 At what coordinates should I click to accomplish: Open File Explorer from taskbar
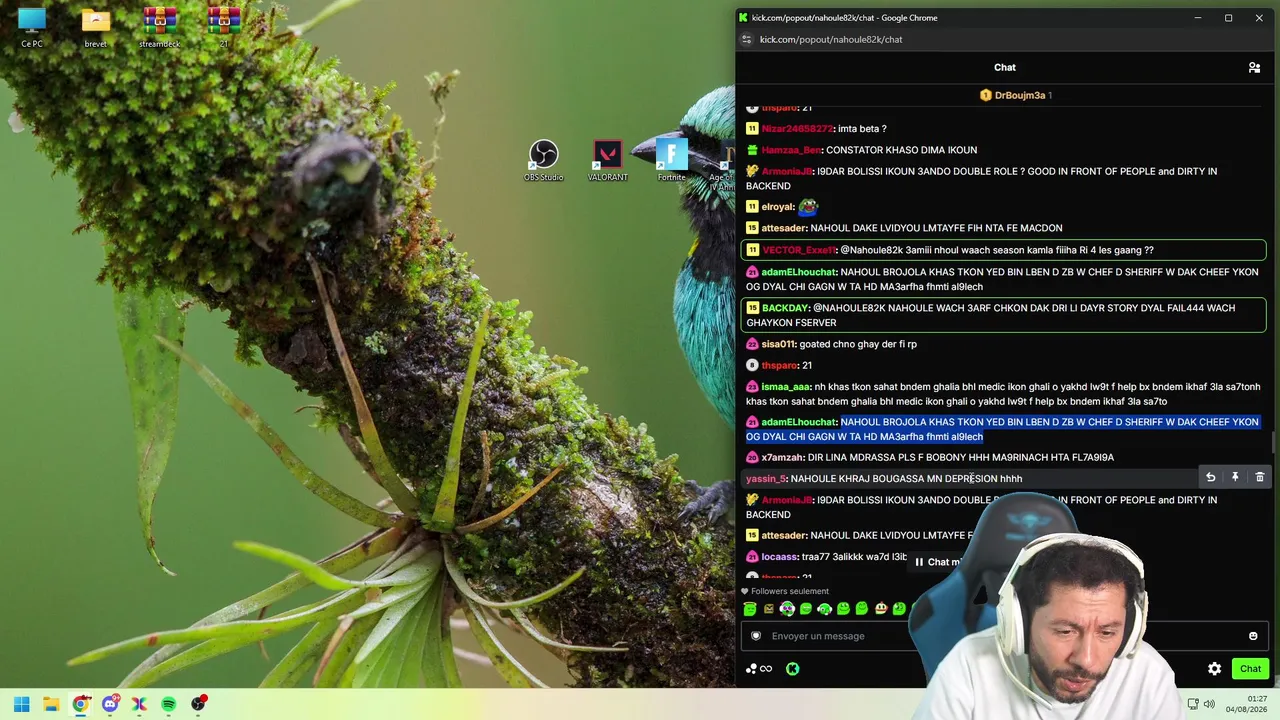point(51,704)
